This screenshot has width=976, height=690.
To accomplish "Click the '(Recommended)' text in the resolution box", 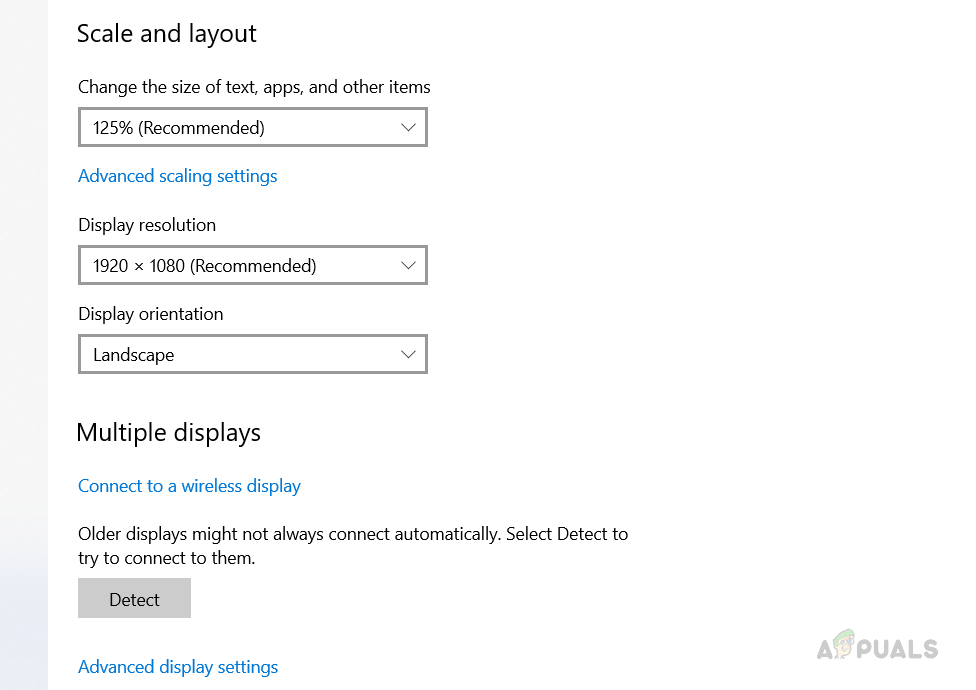I will click(x=253, y=266).
